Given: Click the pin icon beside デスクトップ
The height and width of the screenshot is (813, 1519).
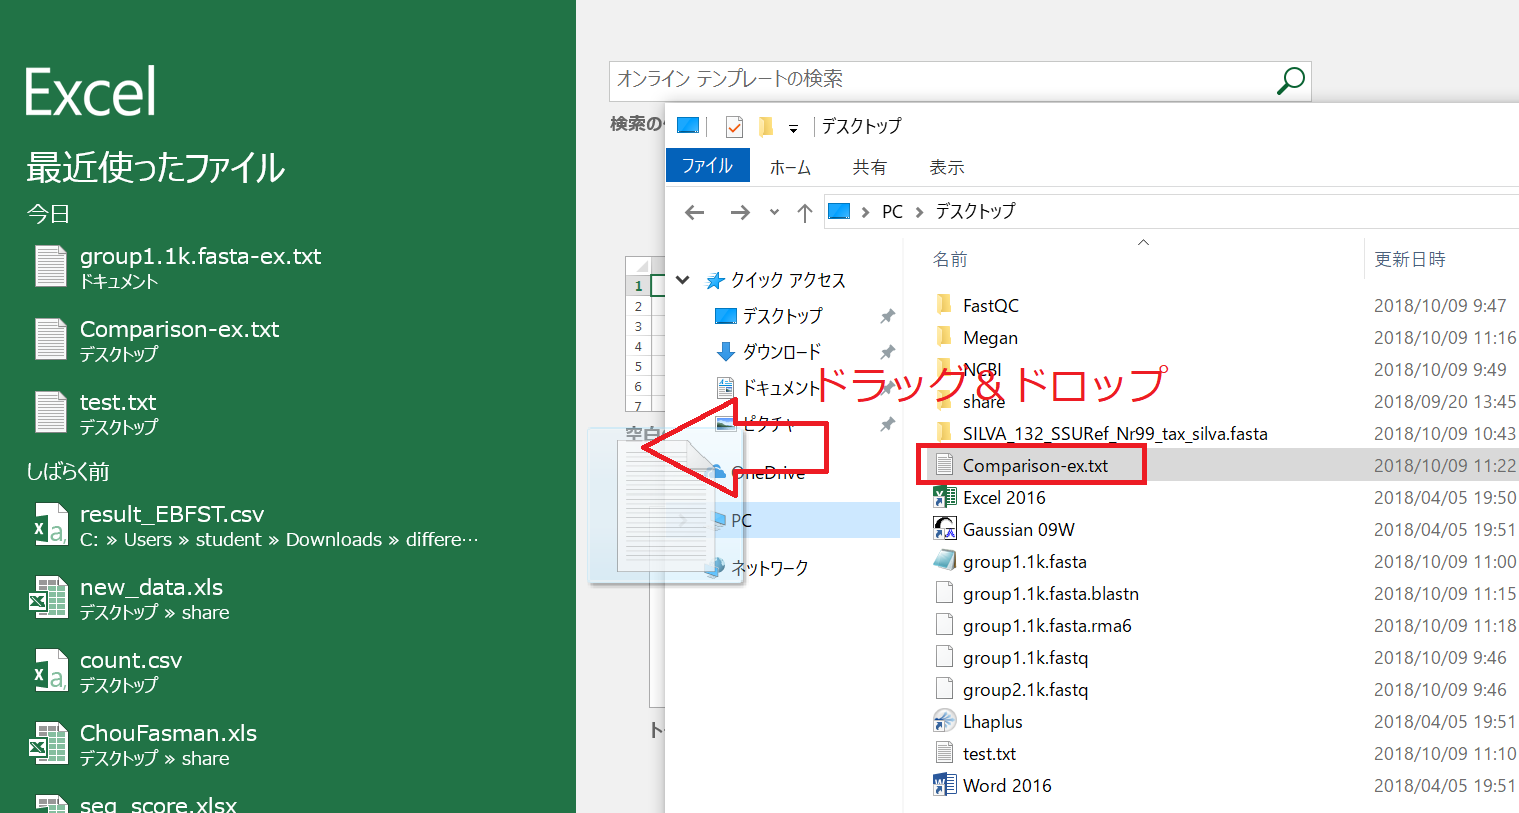Looking at the screenshot, I should coord(887,316).
